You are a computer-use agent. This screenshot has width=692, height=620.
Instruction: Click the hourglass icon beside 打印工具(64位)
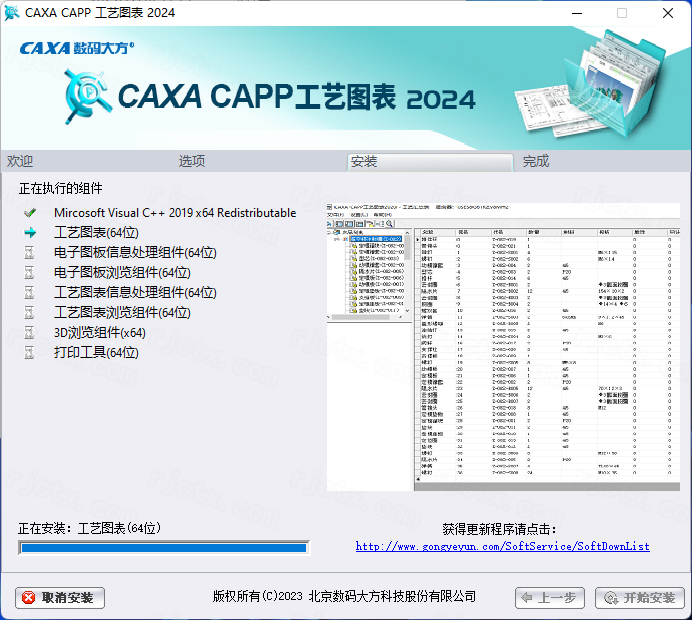coord(30,353)
